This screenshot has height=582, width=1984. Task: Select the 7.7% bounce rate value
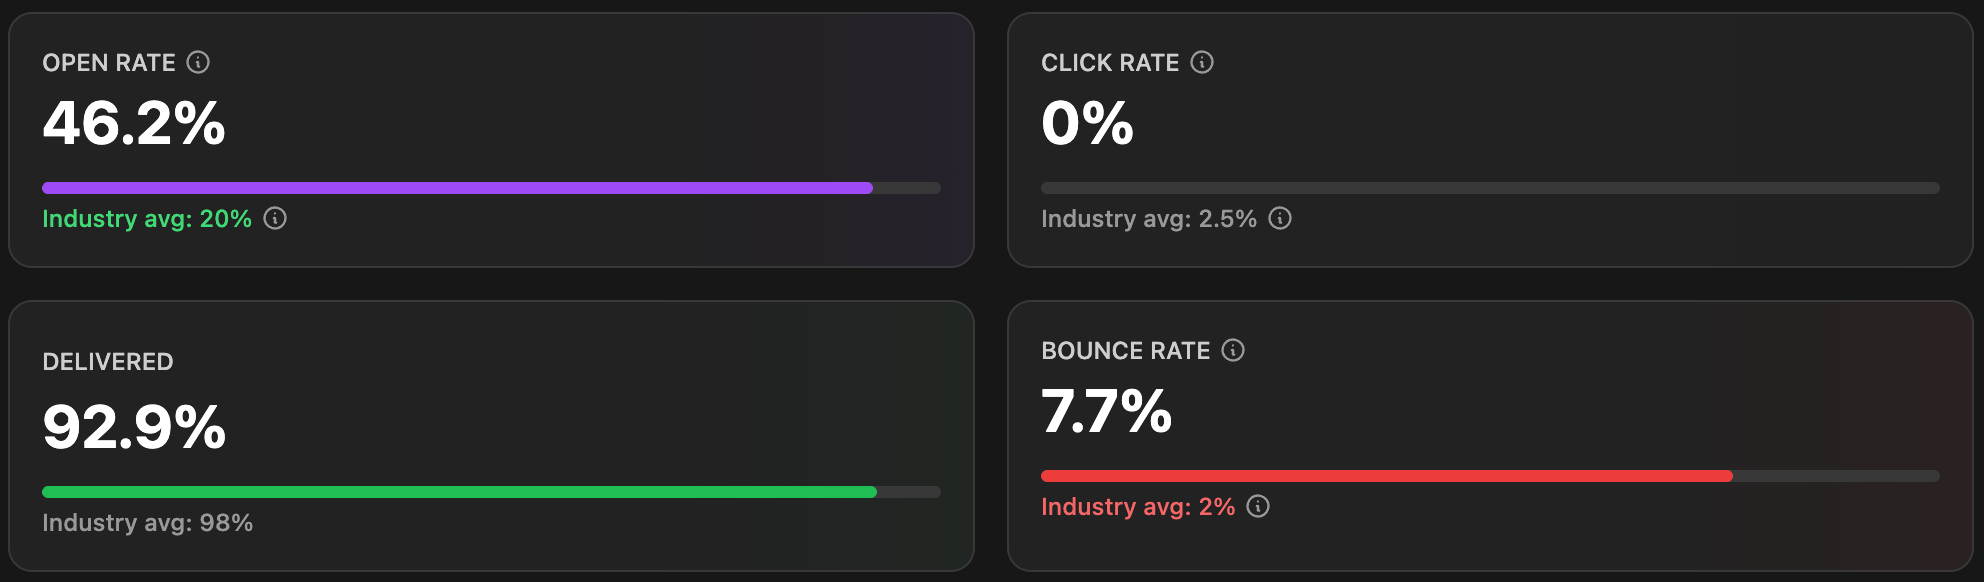click(1106, 412)
